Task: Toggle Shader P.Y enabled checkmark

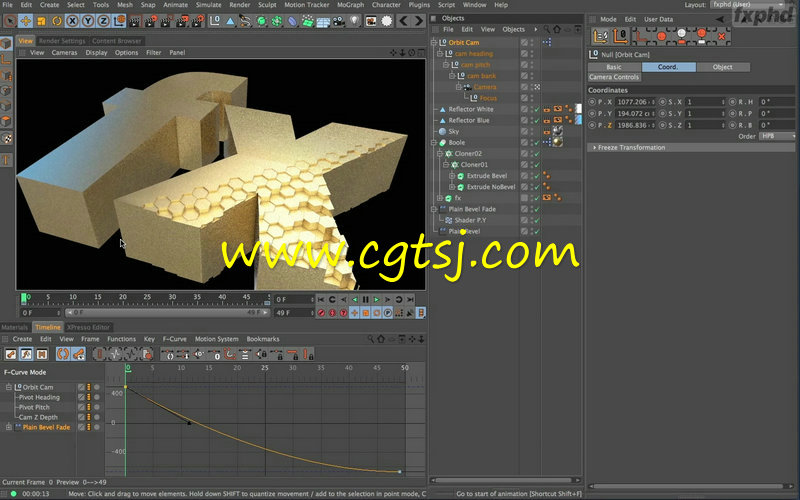Action: (537, 220)
